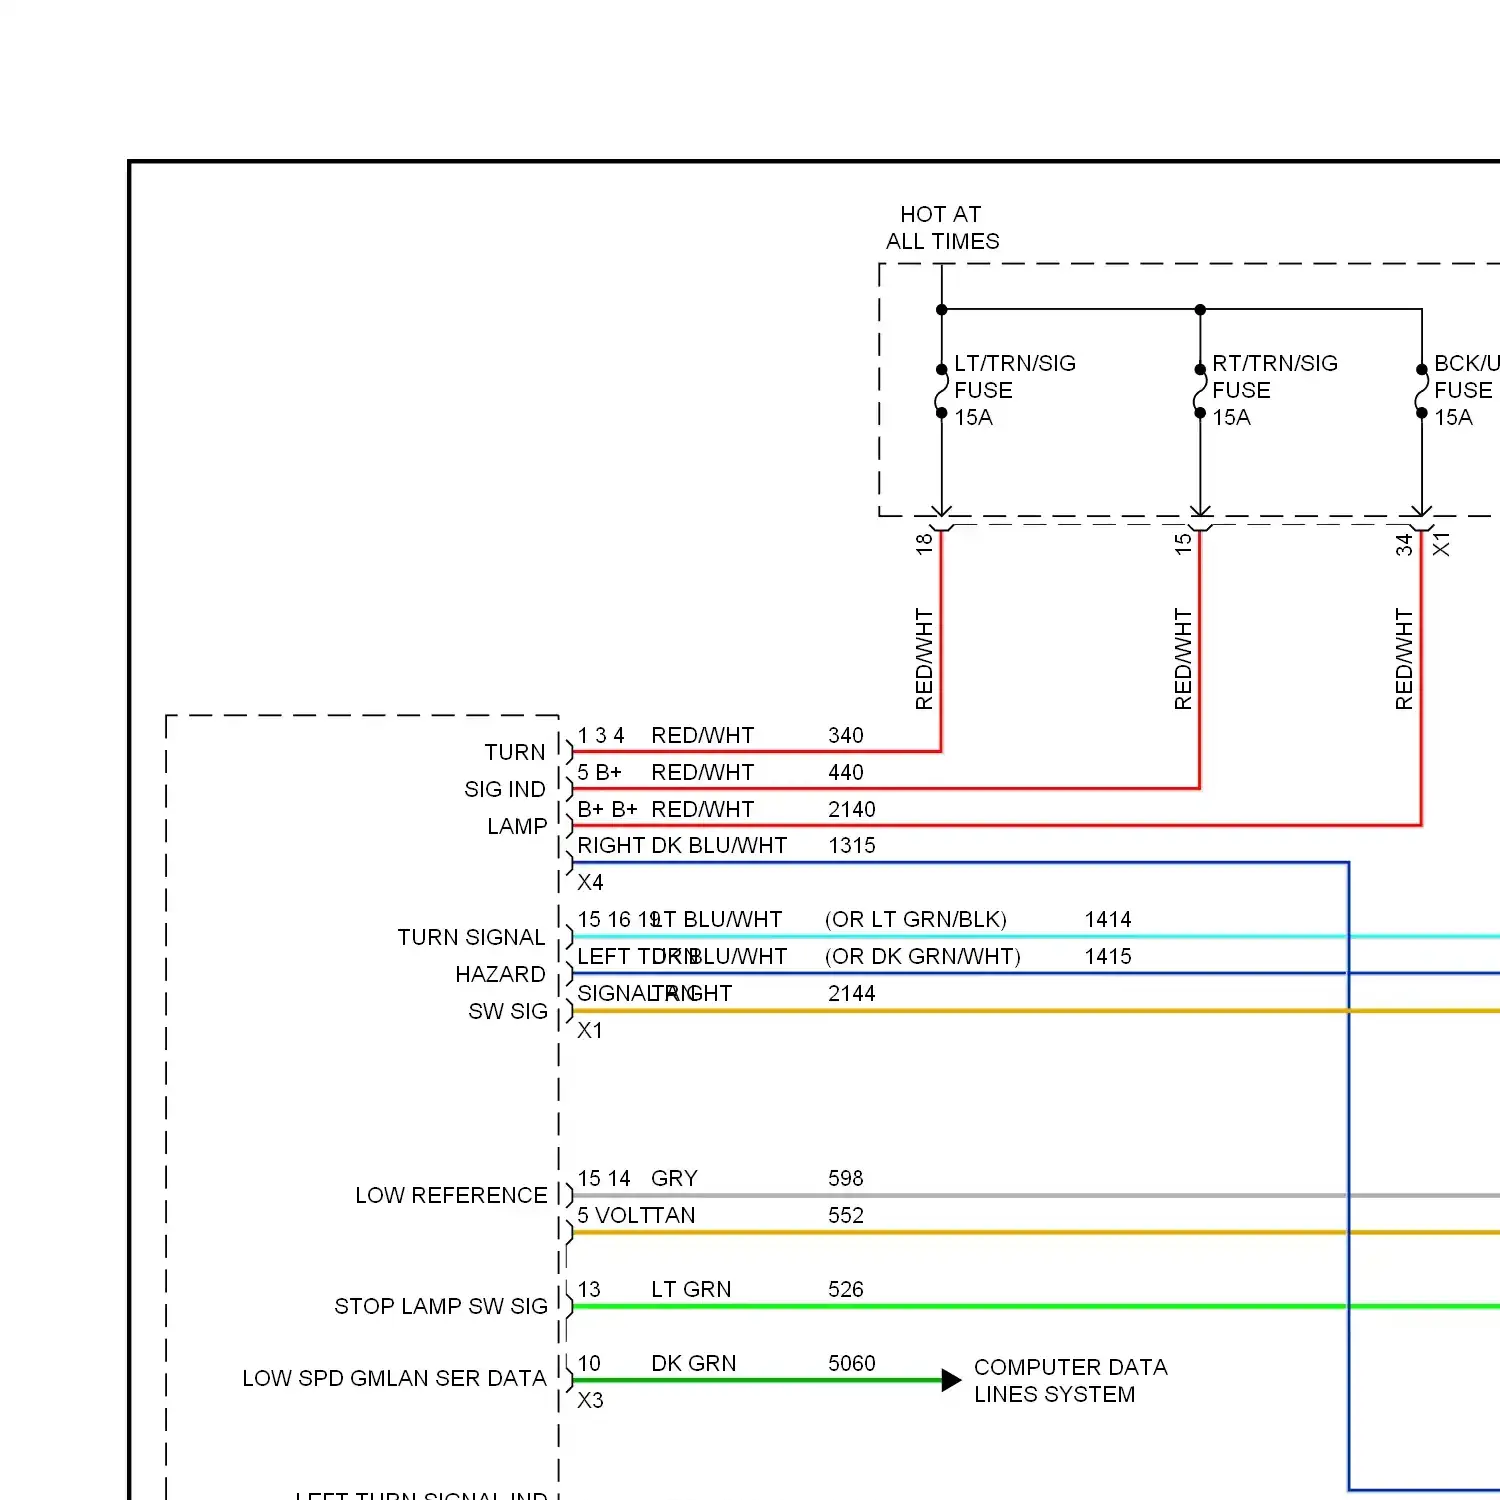Click circuit number 1414
Viewport: 1500px width, 1500px height.
pyautogui.click(x=1108, y=919)
